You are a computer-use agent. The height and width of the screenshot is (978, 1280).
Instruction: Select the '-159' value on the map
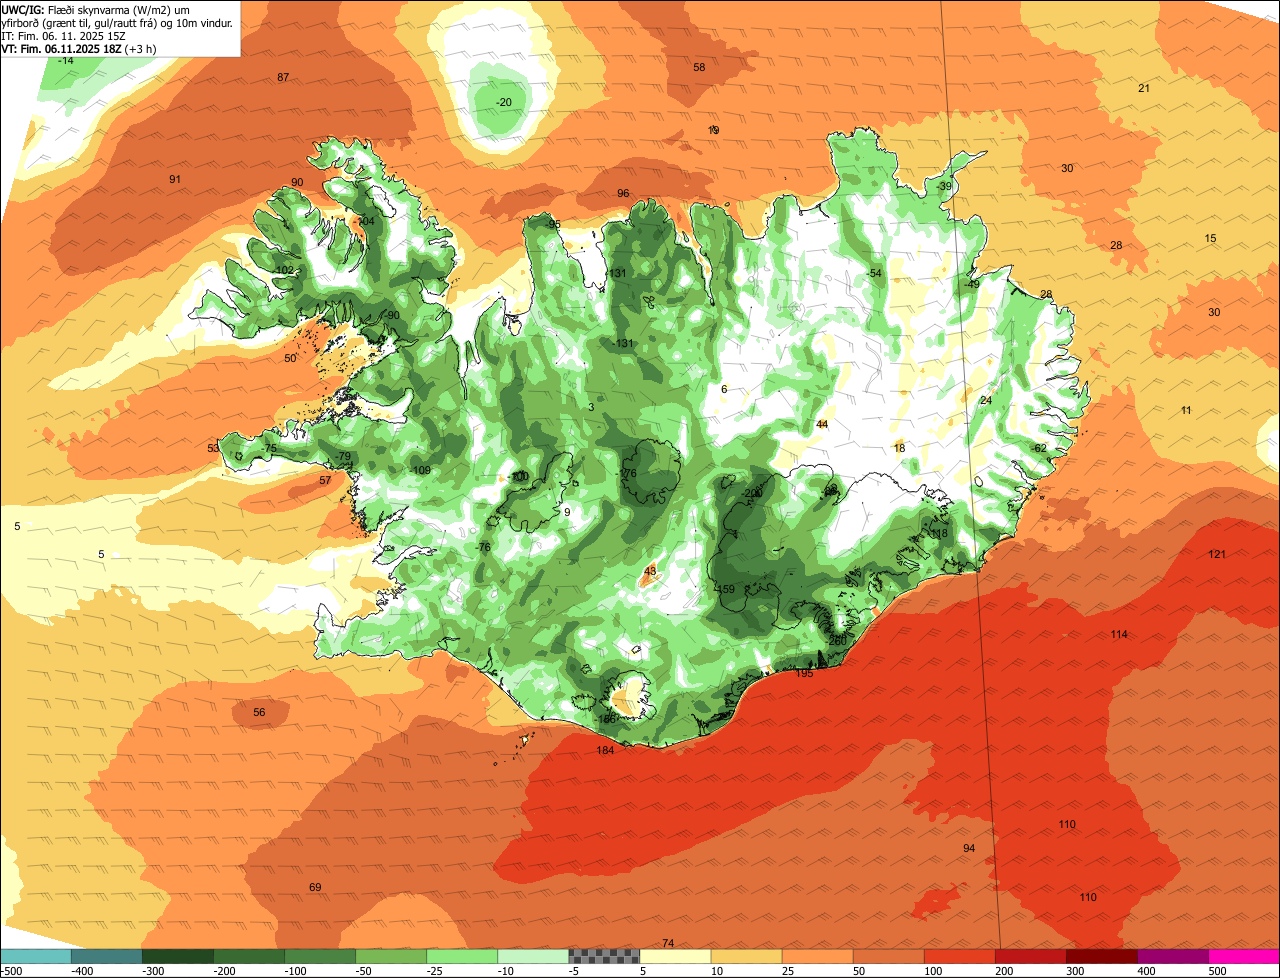725,589
